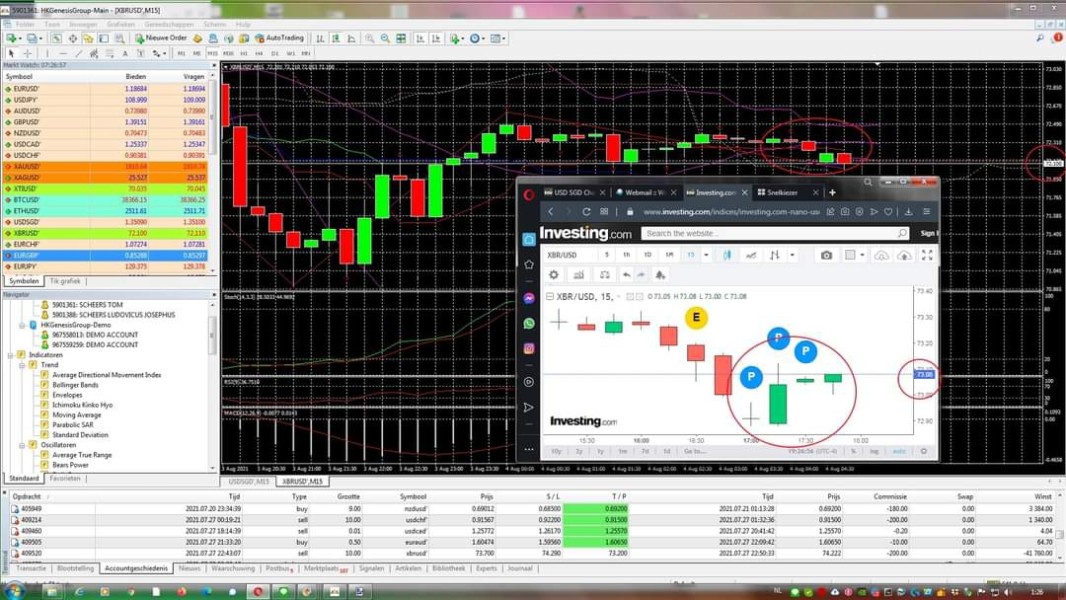Open the templates dropdown icon
The image size is (1066, 600).
click(498, 39)
